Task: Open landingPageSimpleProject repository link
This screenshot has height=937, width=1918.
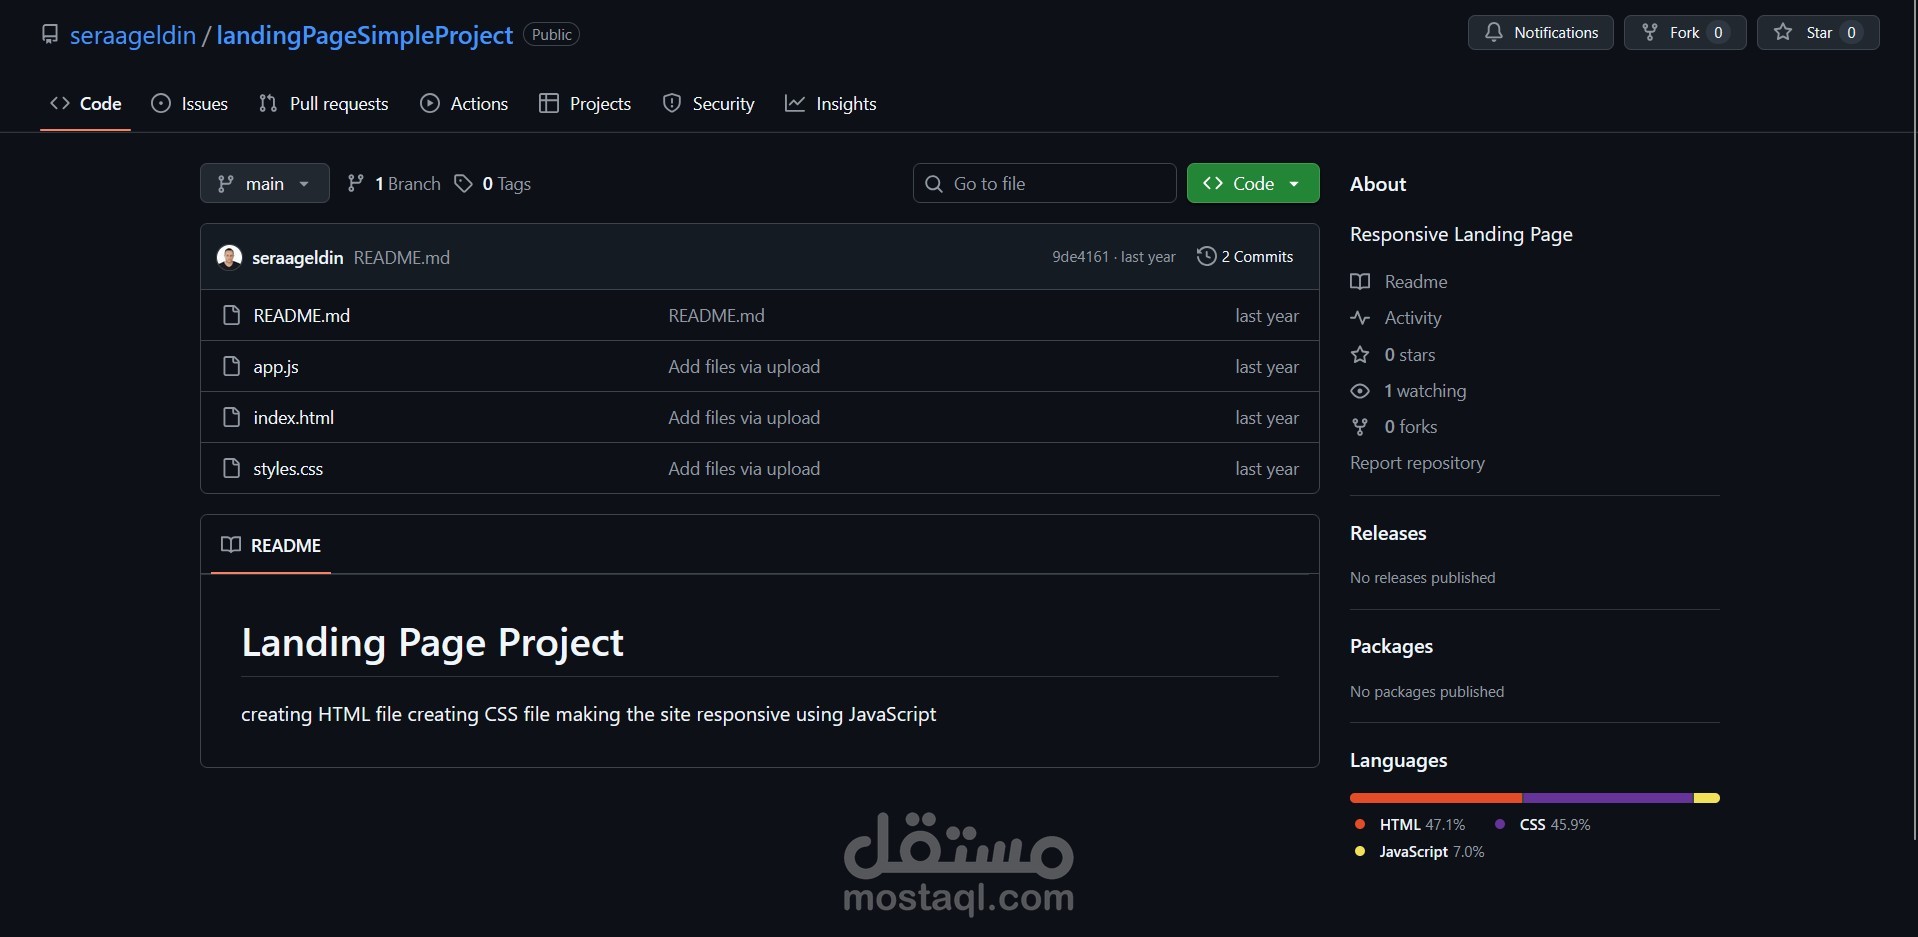Action: coord(365,35)
